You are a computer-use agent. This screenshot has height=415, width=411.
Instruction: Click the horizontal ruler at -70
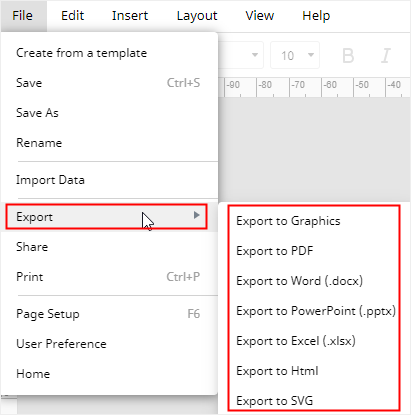[298, 85]
